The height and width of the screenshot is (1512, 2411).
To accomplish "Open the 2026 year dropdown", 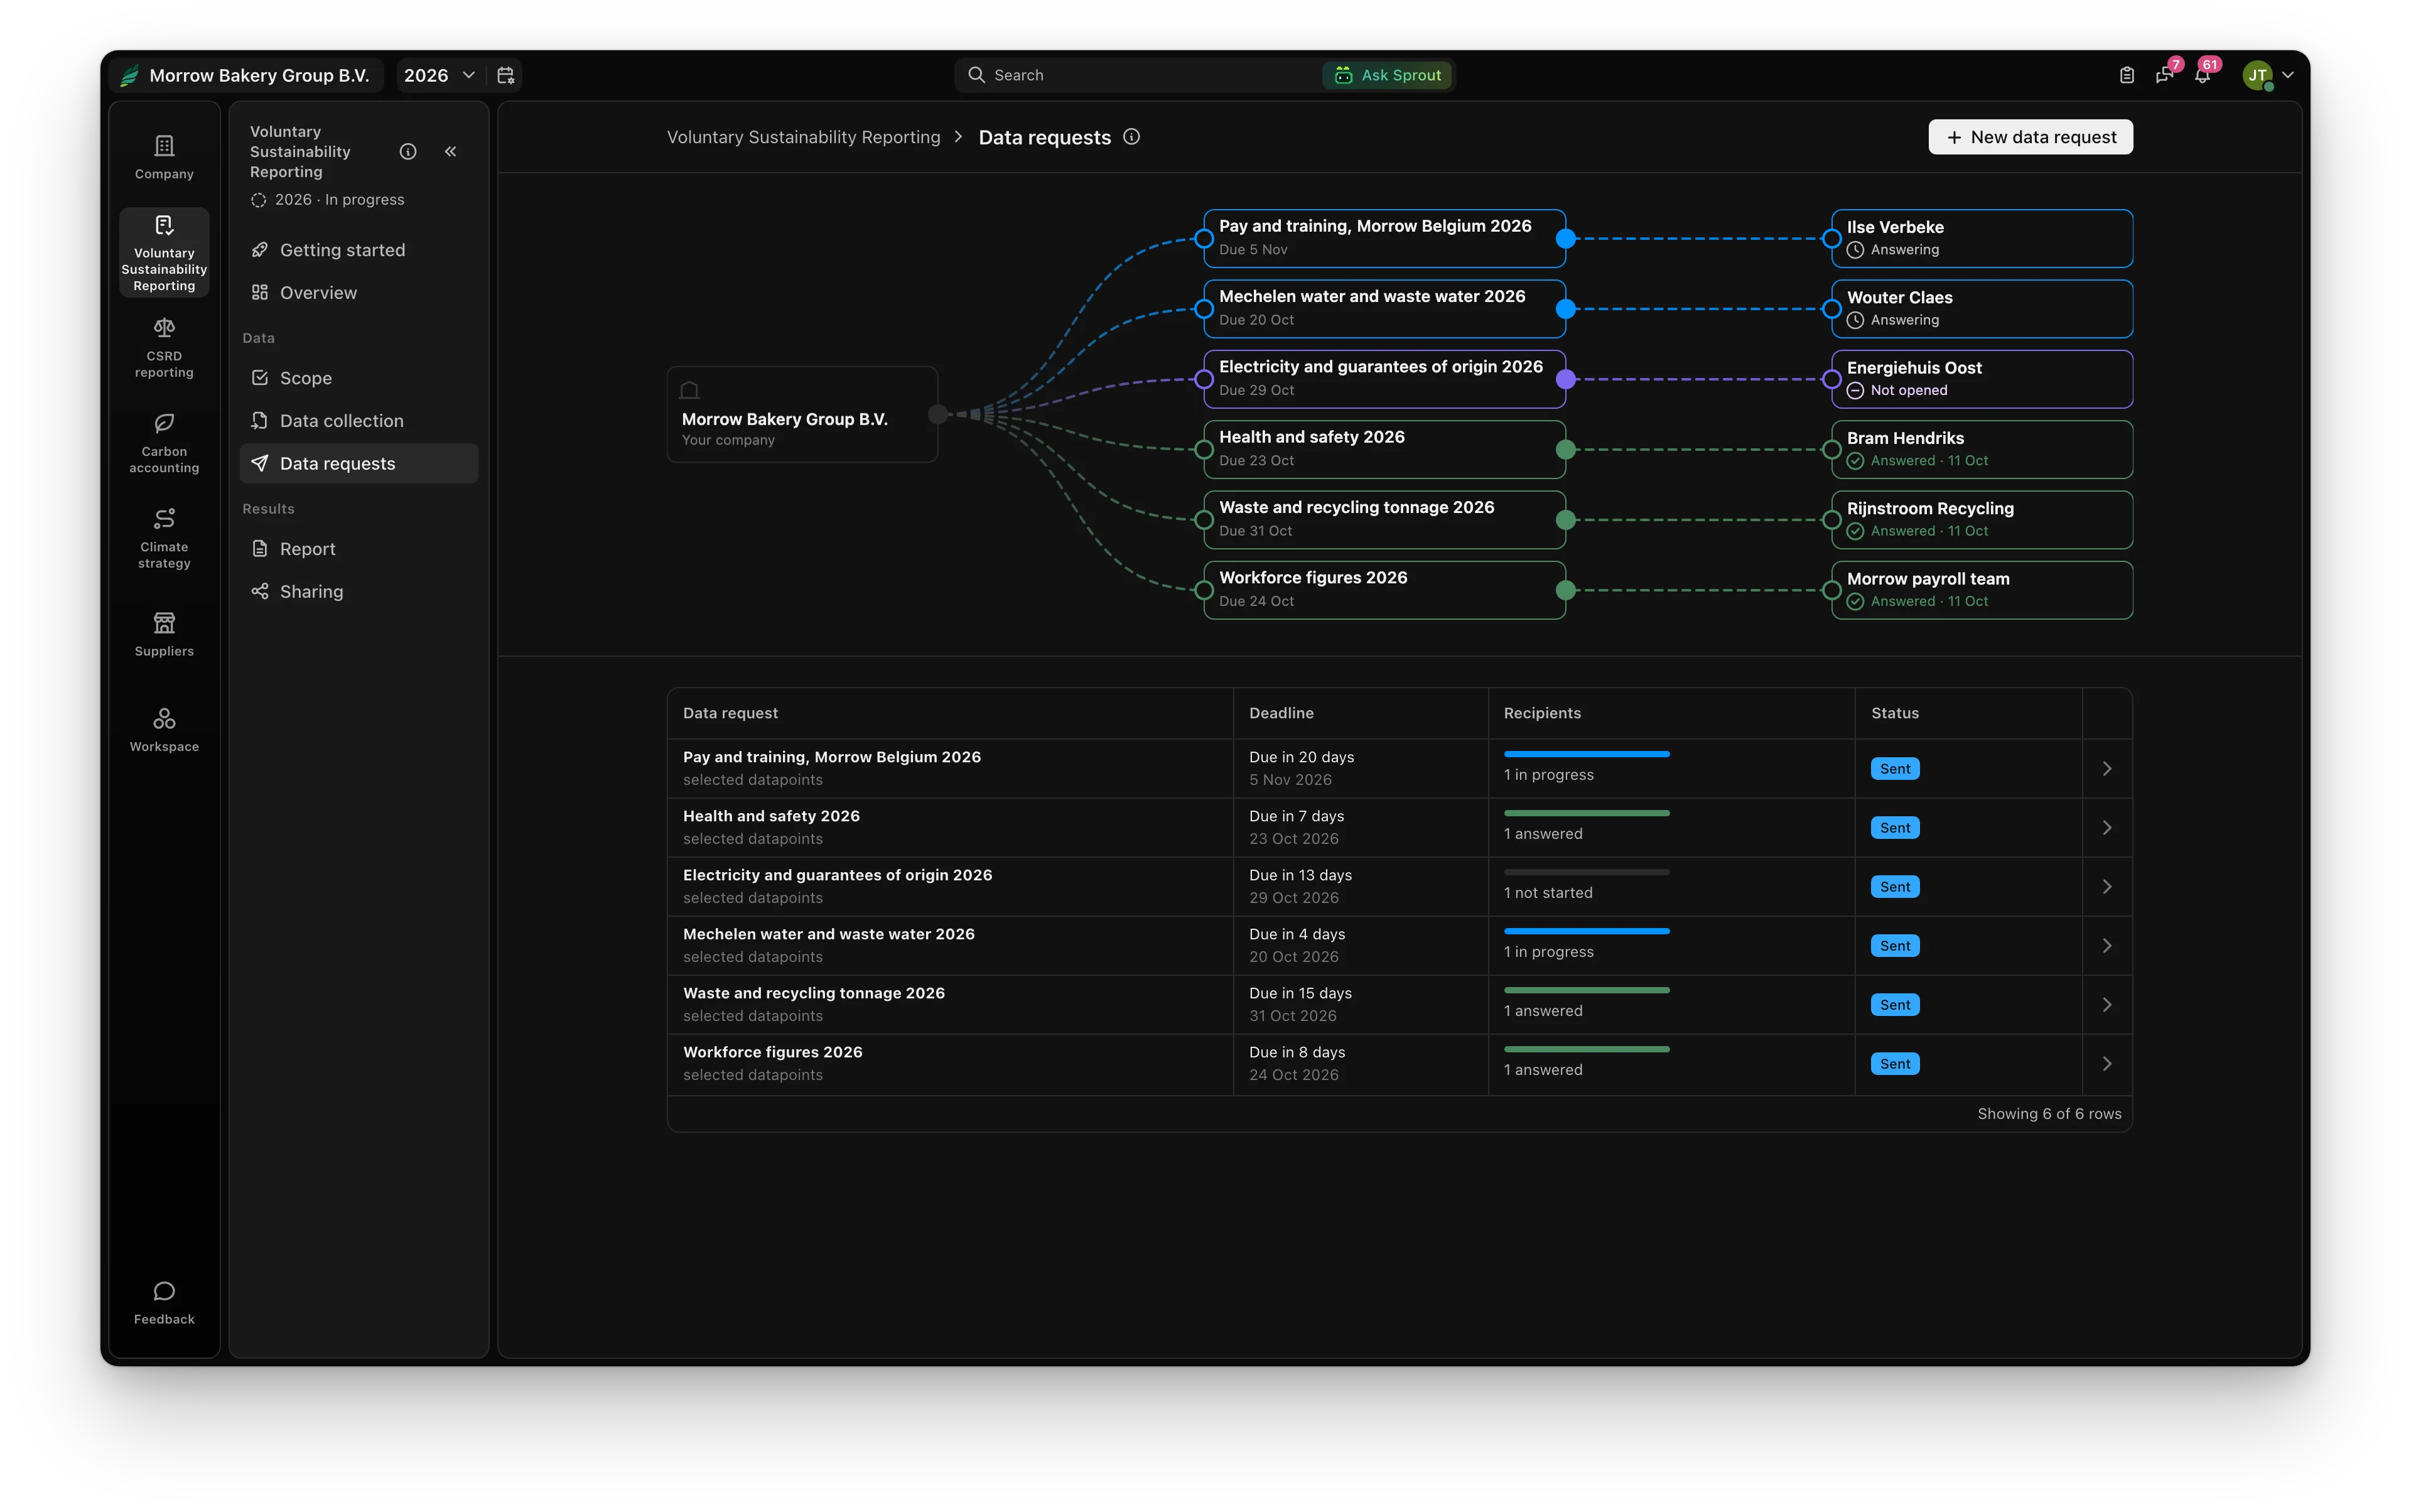I will 439,75.
